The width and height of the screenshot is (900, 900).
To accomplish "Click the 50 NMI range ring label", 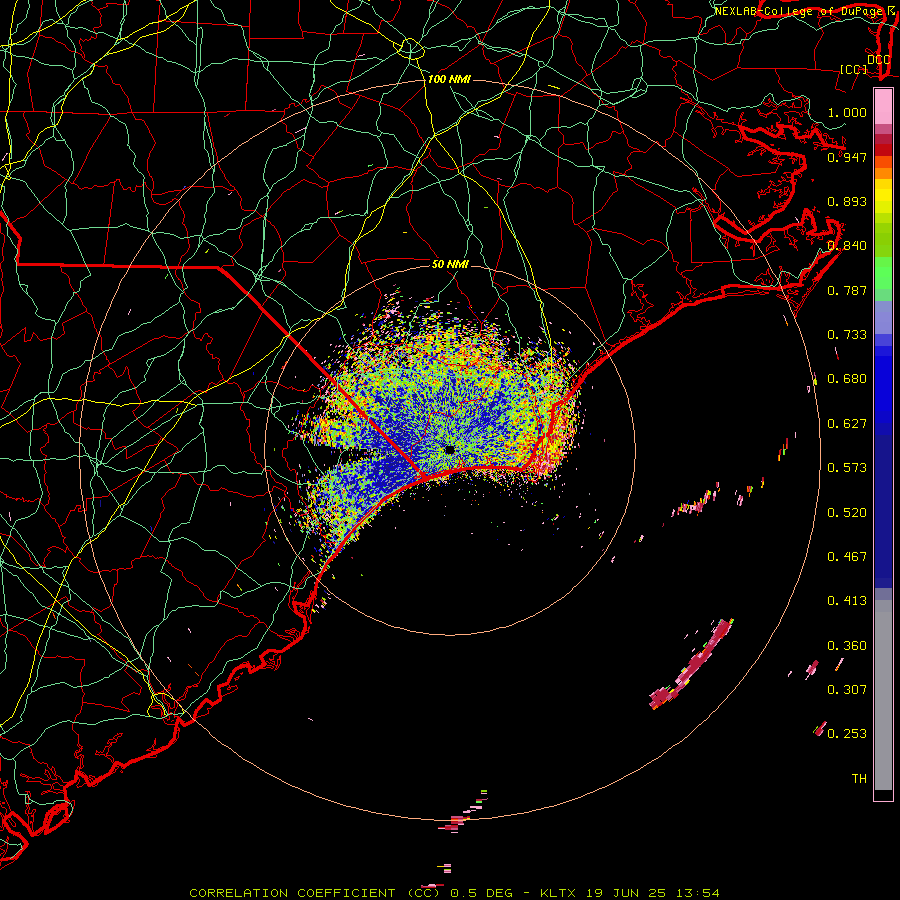I will click(x=450, y=264).
